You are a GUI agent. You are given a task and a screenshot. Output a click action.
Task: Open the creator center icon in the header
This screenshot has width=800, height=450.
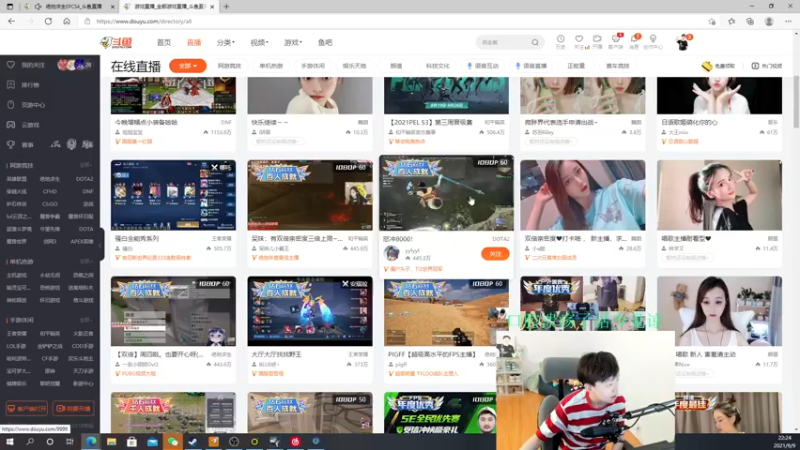[x=653, y=41]
